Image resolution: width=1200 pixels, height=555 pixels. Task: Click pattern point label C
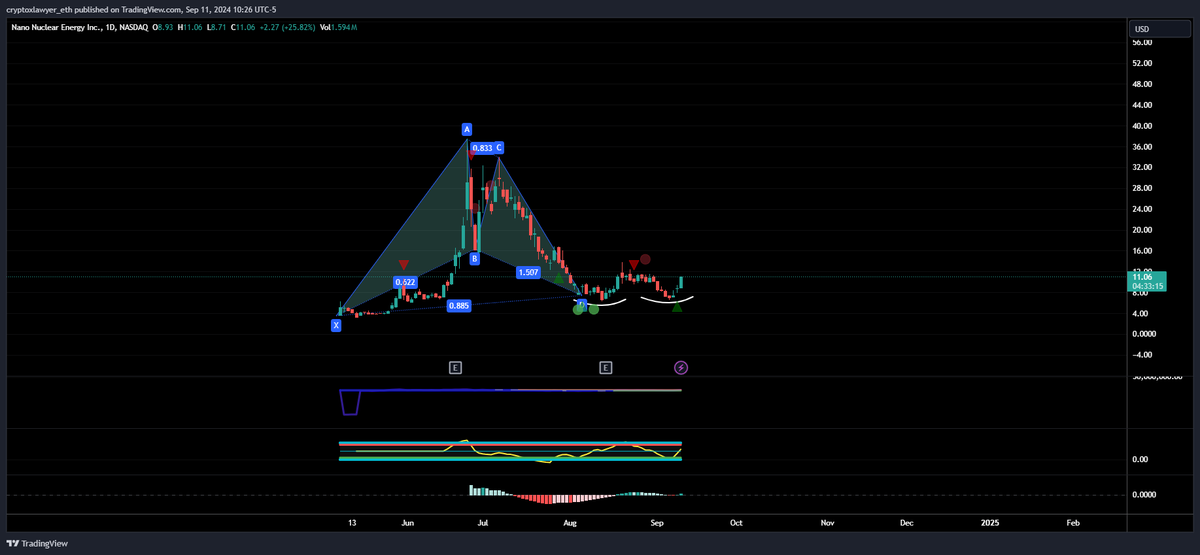498,148
